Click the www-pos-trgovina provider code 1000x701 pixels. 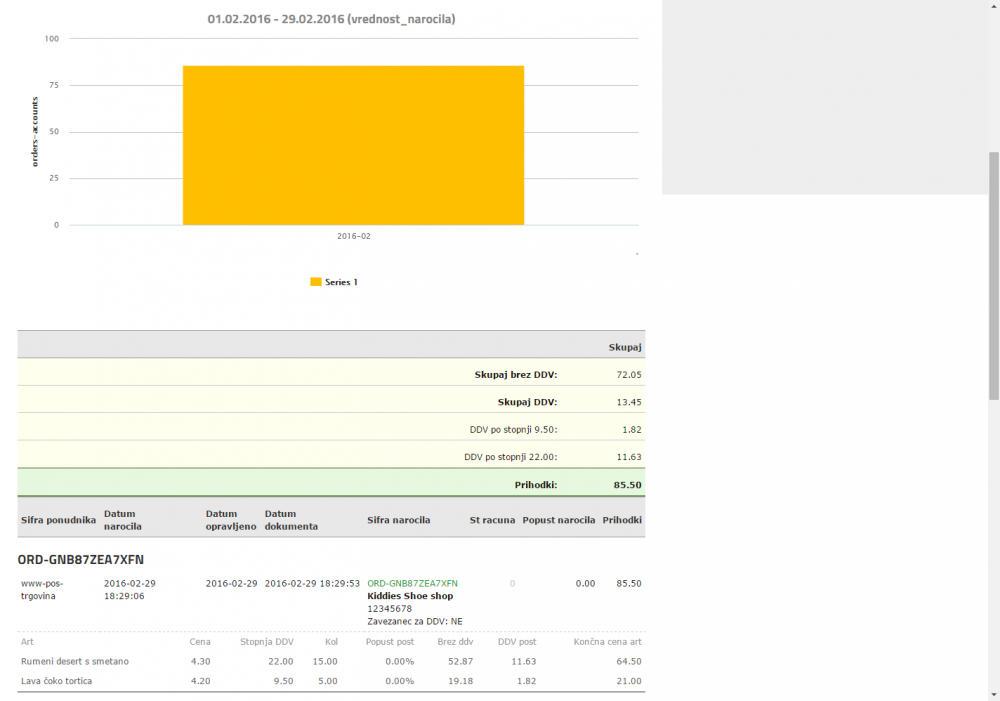[42, 589]
